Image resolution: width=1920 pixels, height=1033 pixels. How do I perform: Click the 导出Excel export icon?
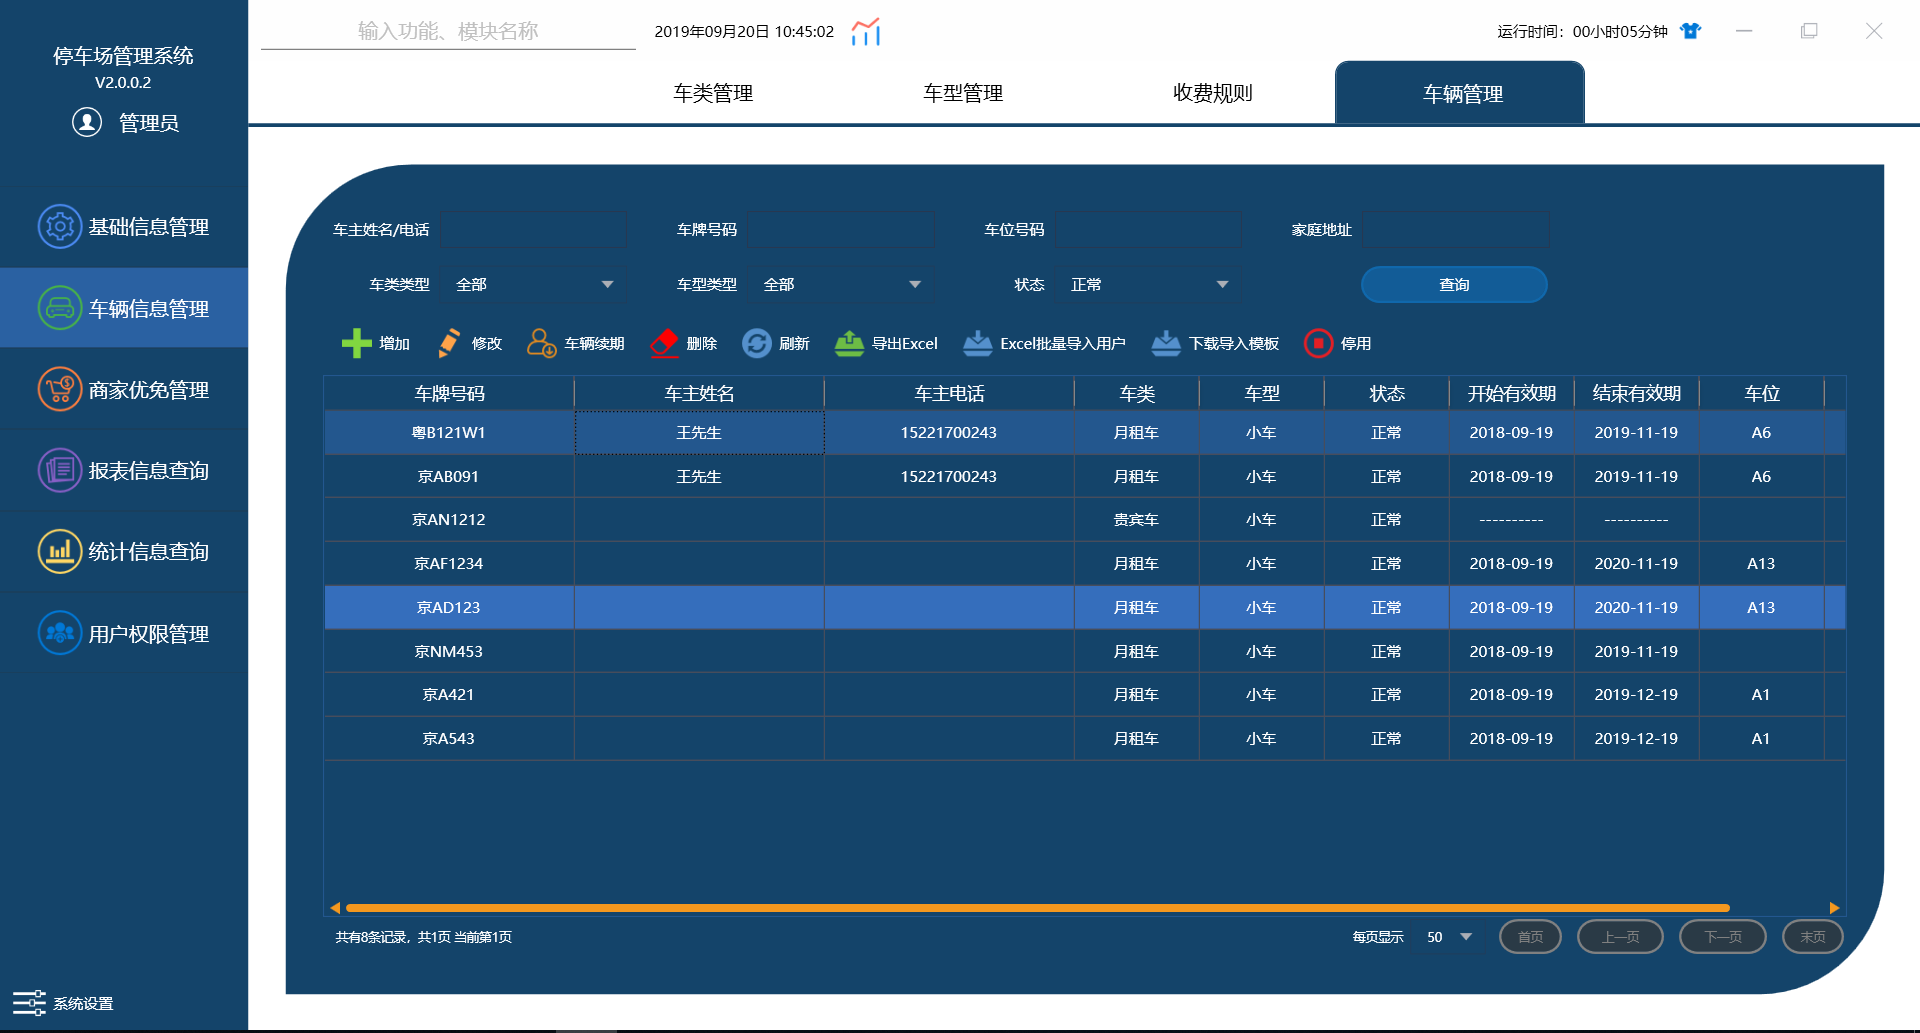coord(849,343)
